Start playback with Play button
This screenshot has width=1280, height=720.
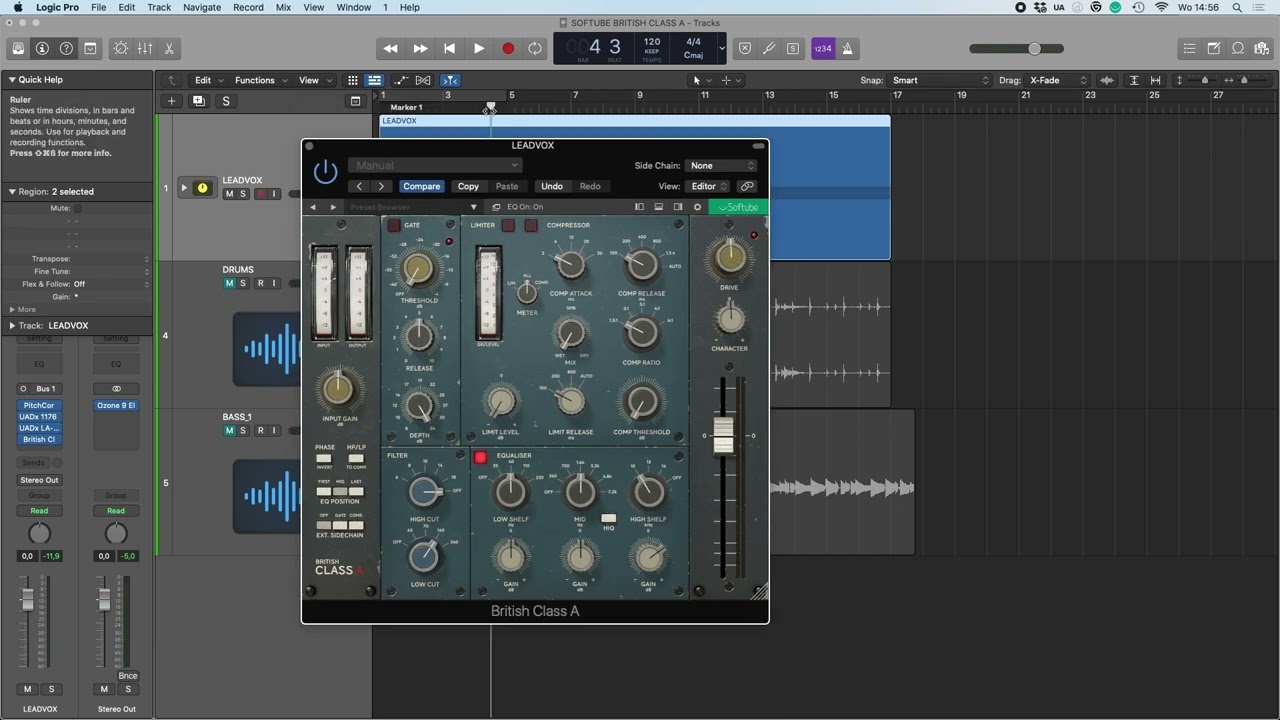click(x=479, y=48)
